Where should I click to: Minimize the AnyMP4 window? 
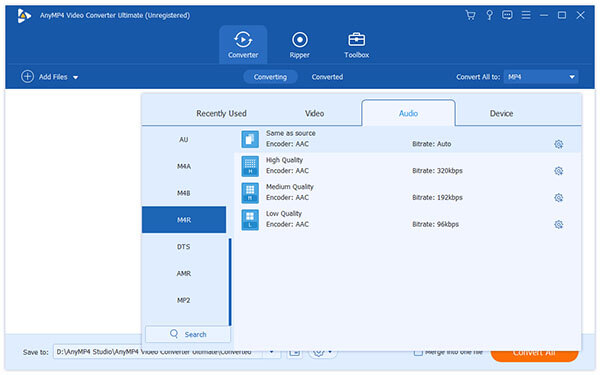coord(544,15)
